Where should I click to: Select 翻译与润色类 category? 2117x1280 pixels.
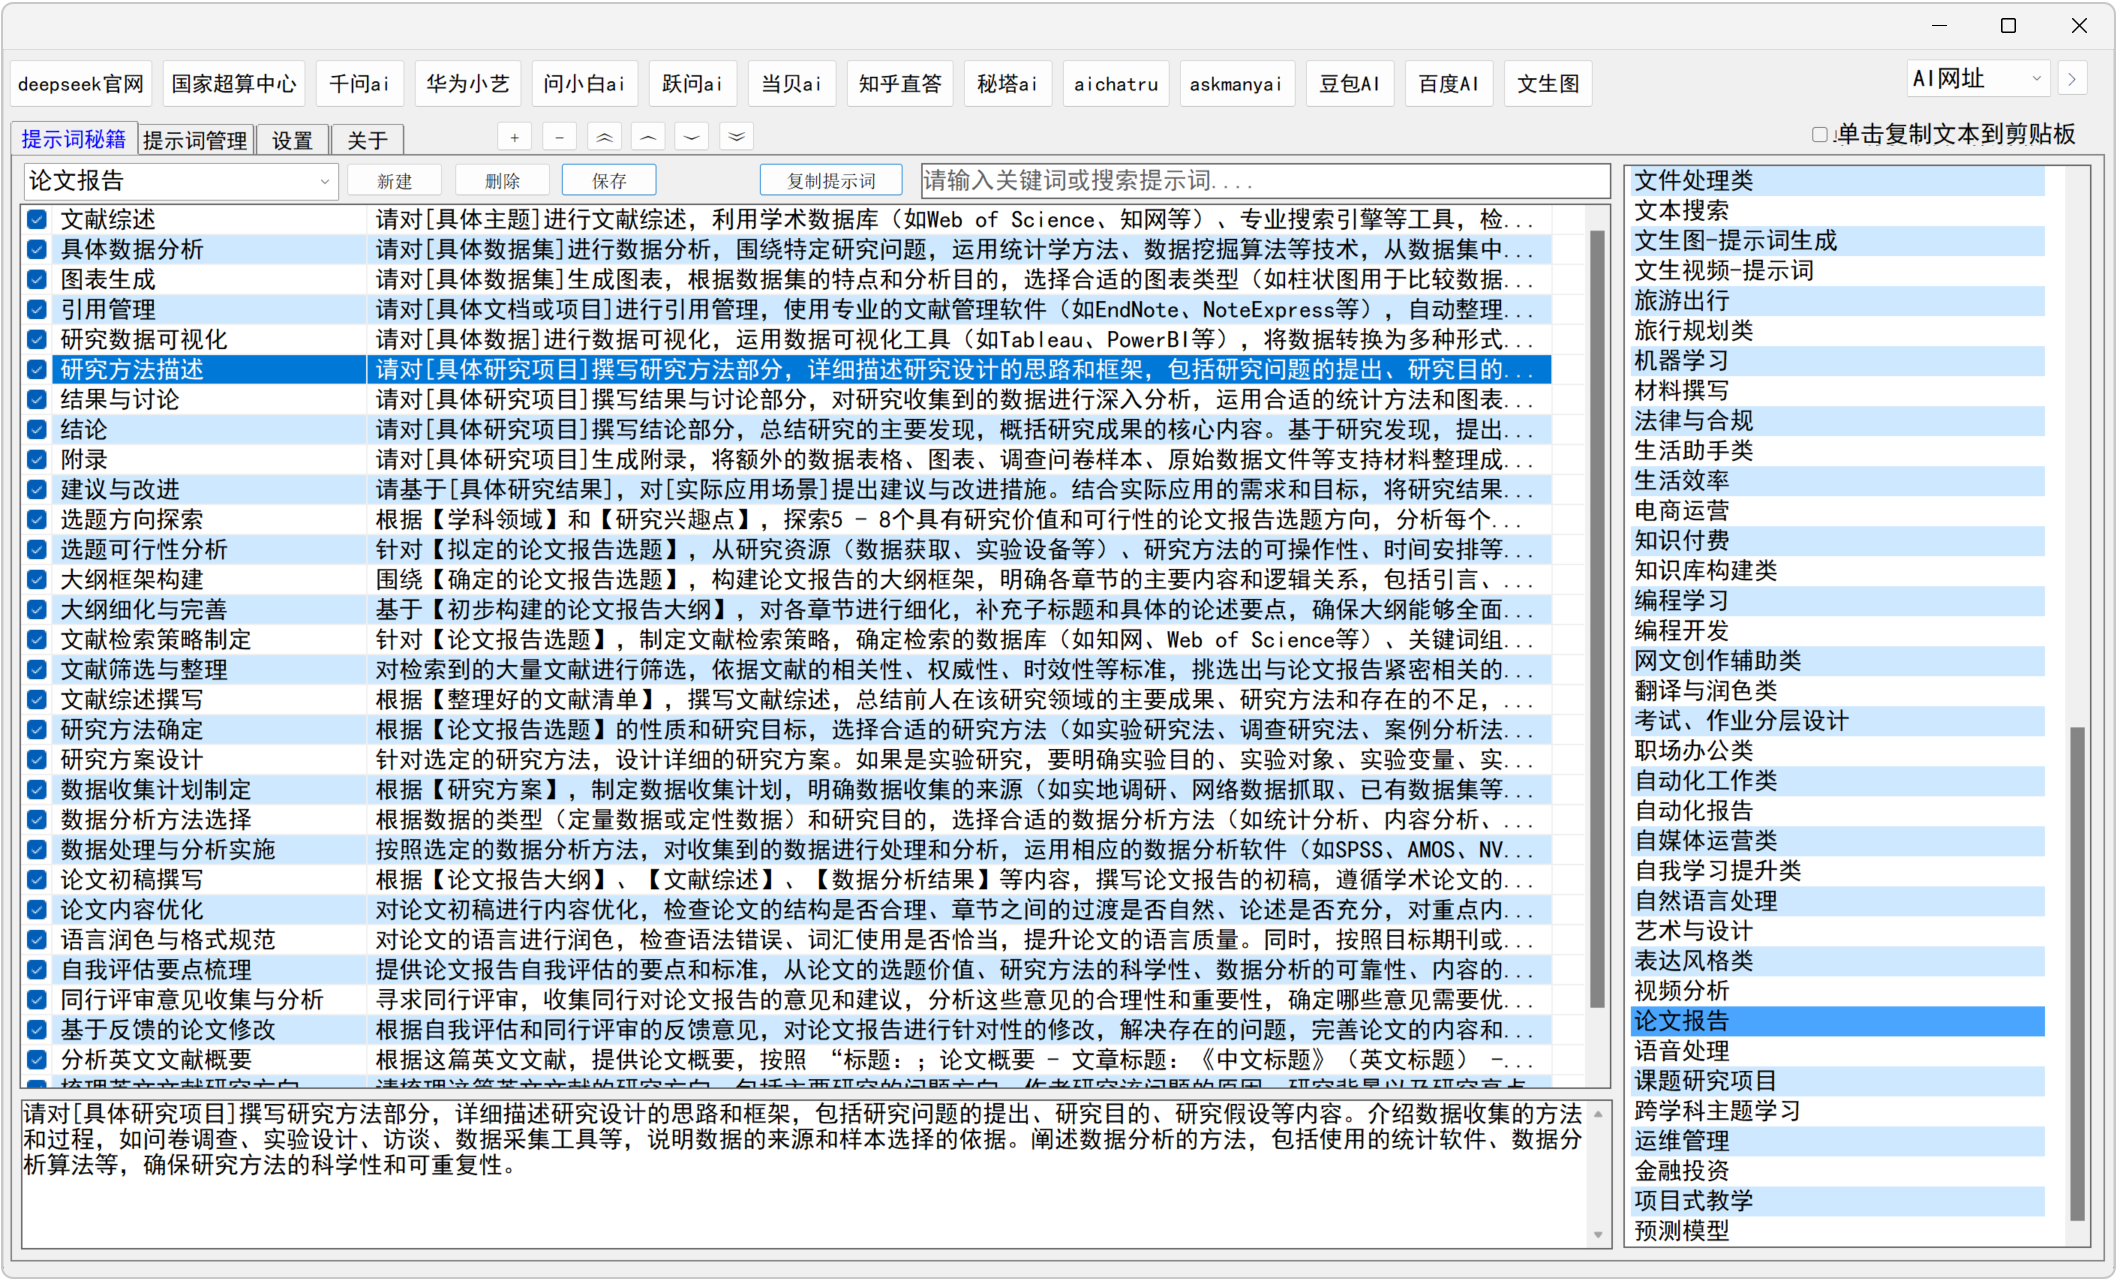(x=1838, y=691)
